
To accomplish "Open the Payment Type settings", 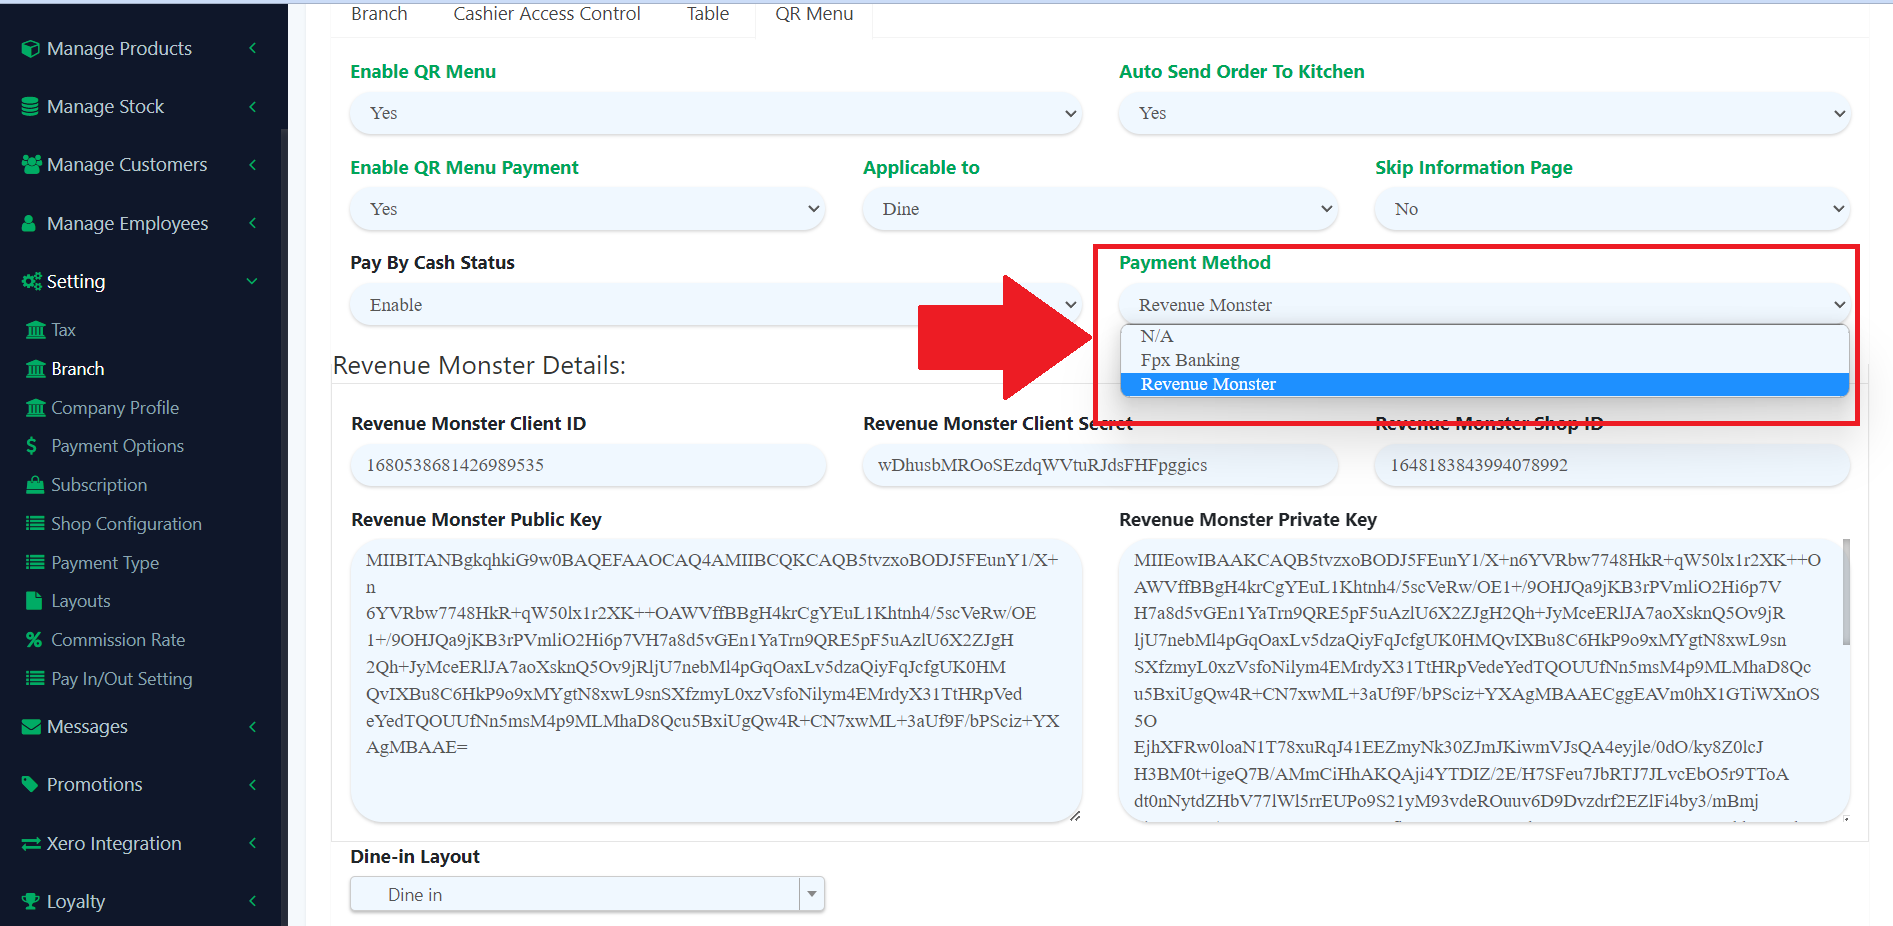I will click(102, 562).
